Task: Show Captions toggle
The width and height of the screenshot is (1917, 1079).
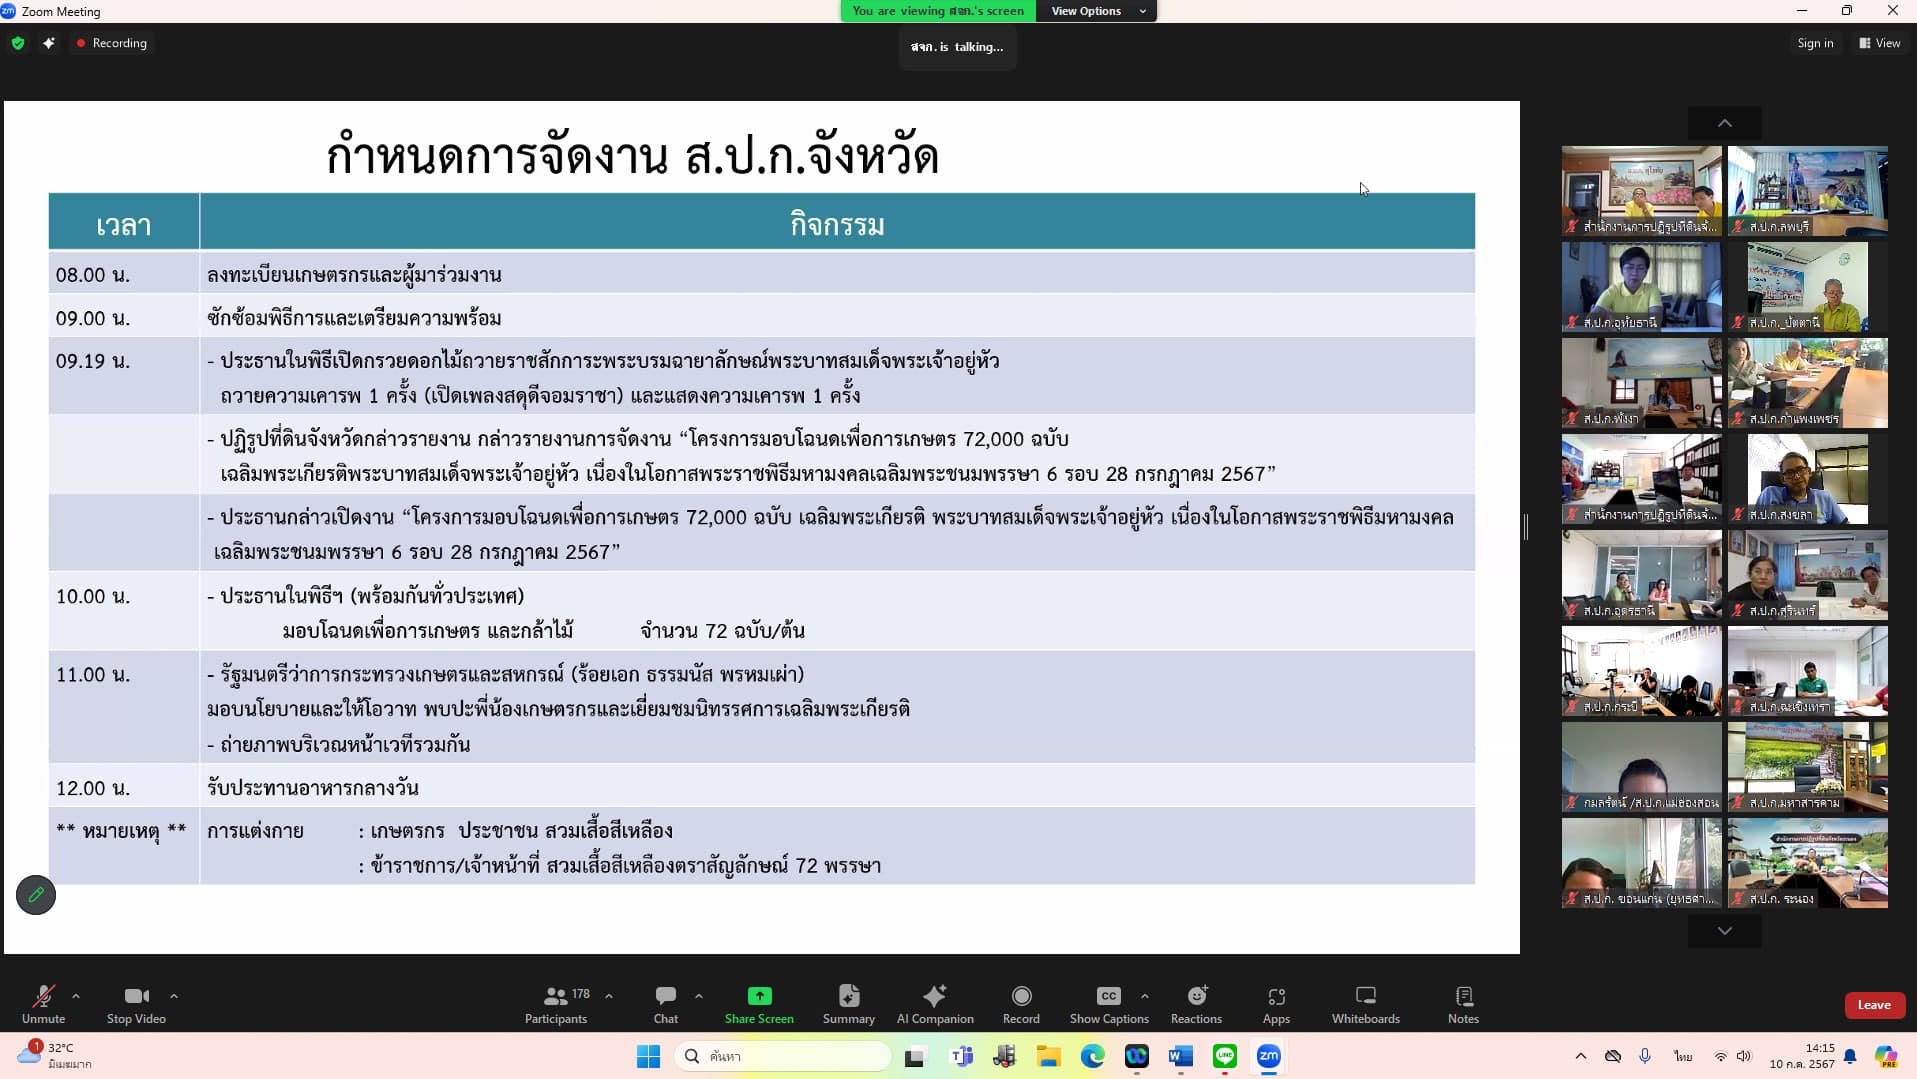Action: point(1109,1004)
